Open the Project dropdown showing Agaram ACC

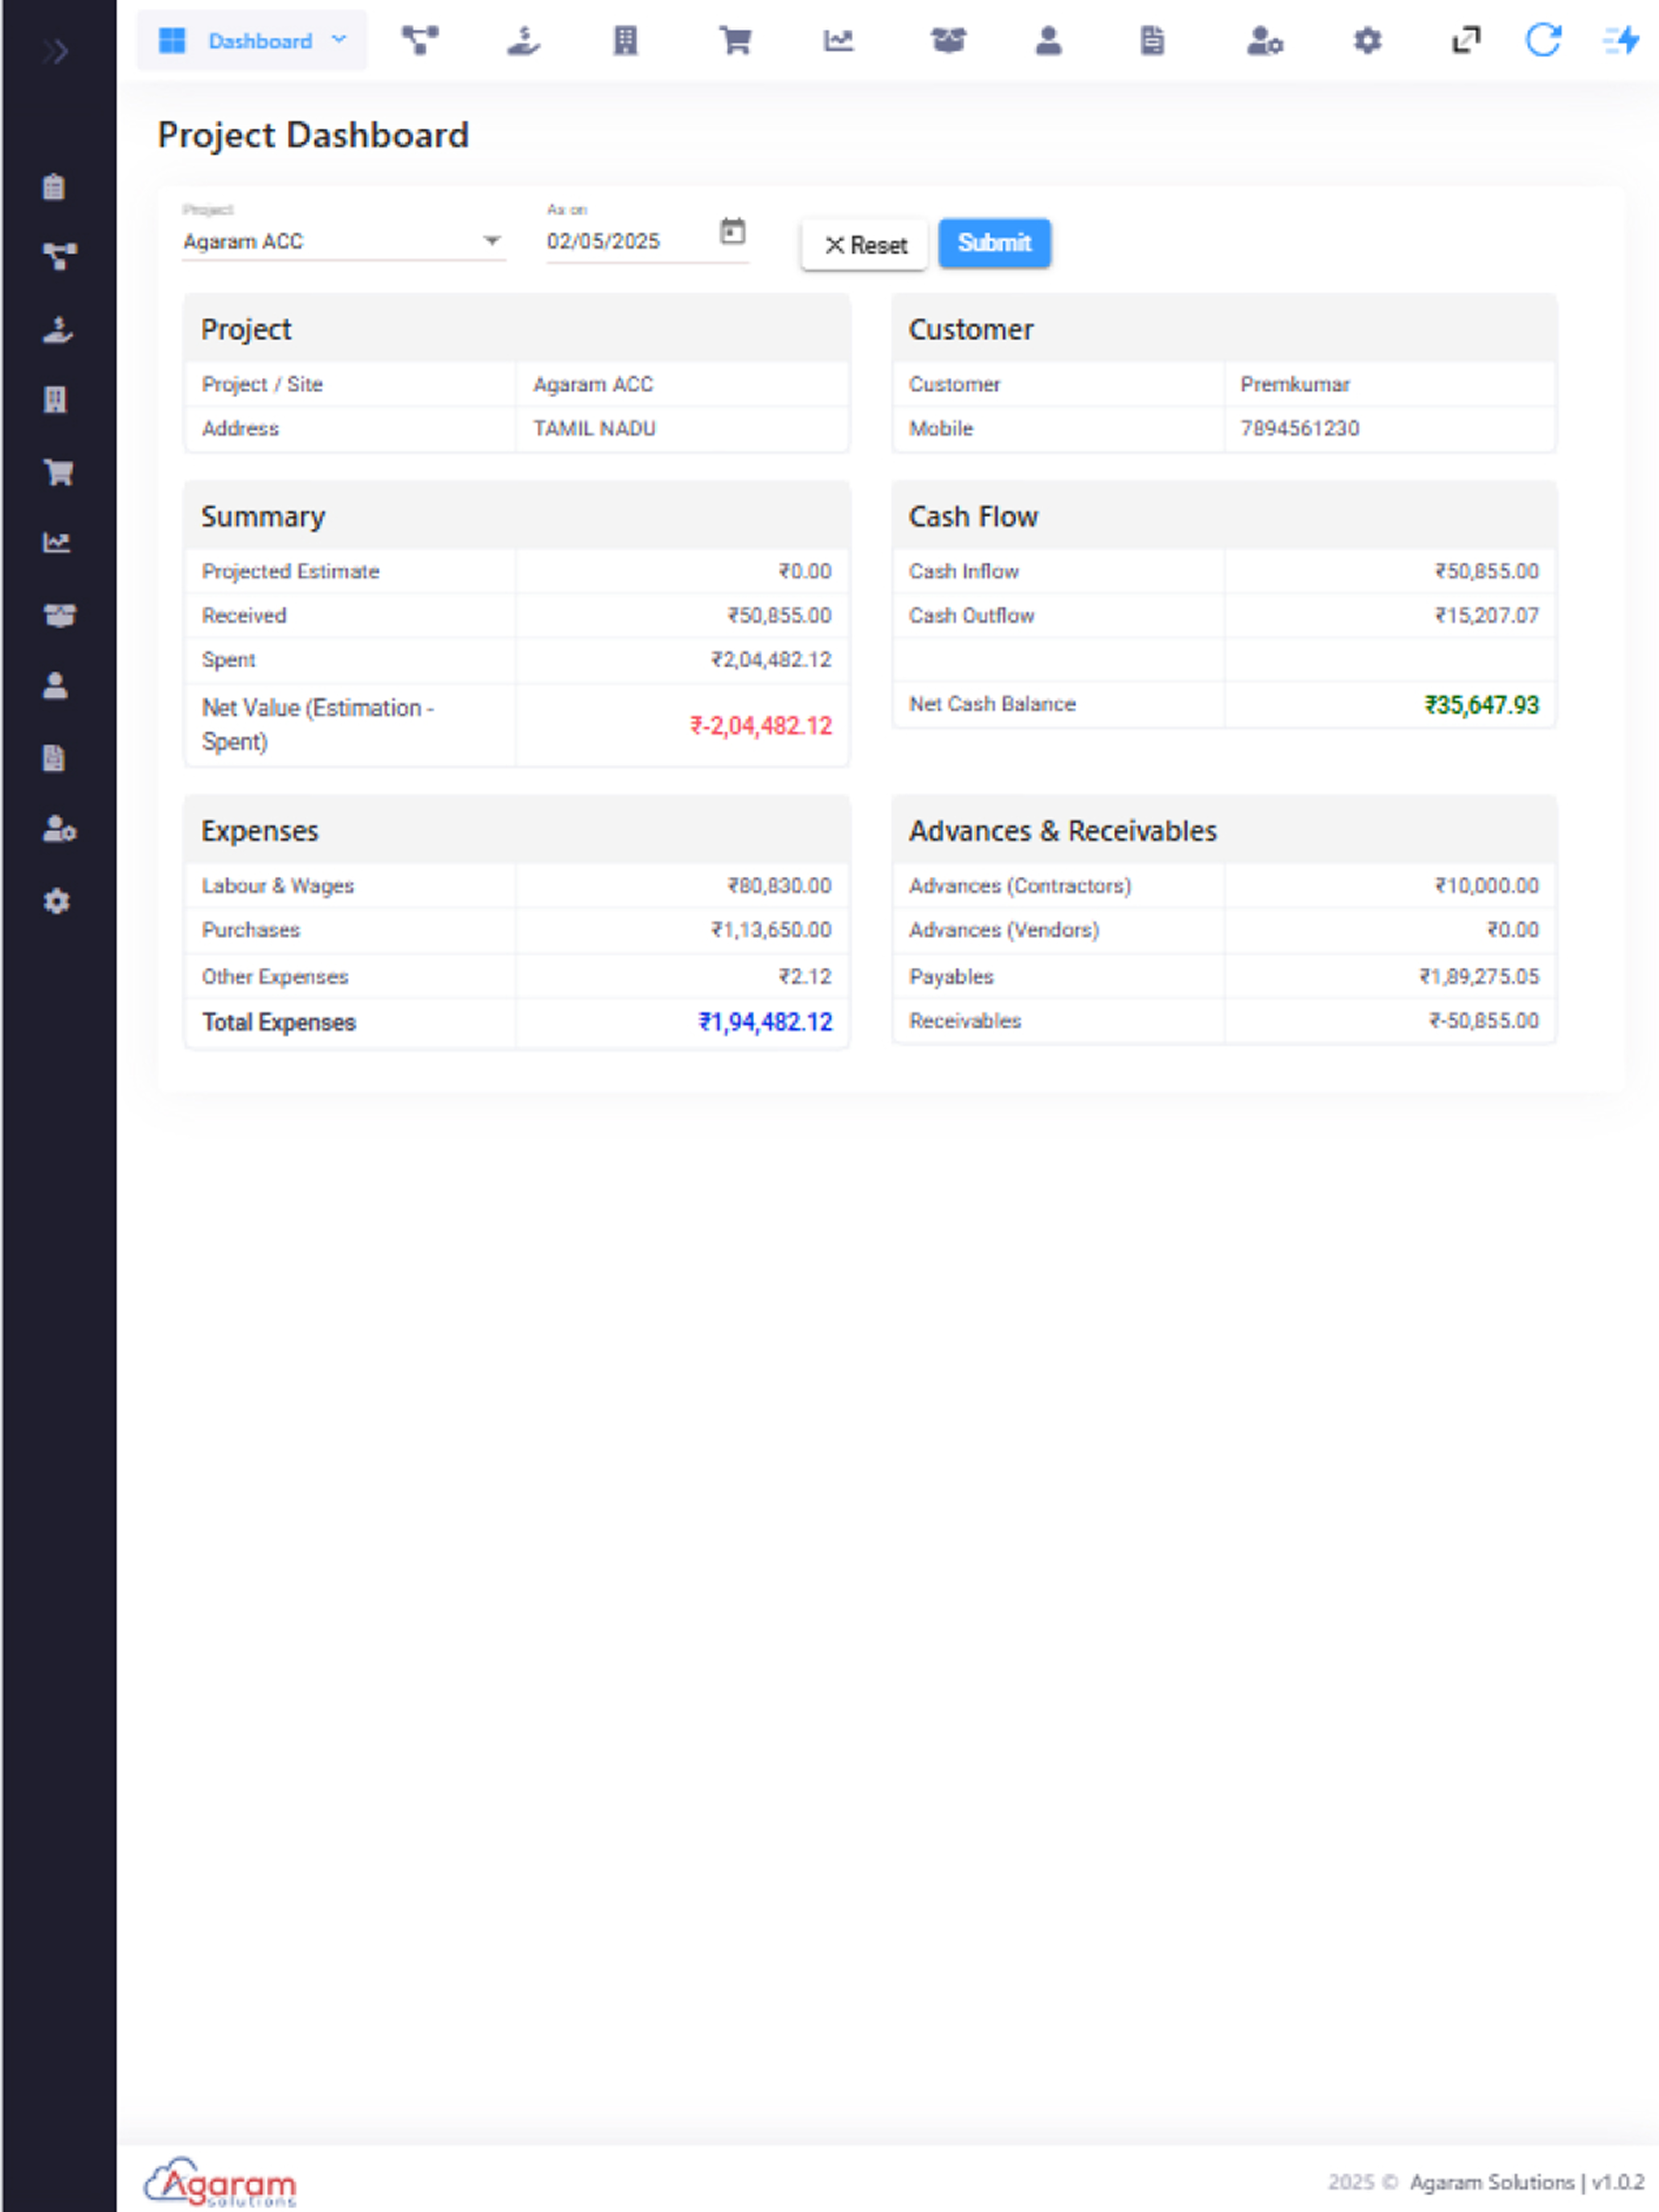click(343, 241)
